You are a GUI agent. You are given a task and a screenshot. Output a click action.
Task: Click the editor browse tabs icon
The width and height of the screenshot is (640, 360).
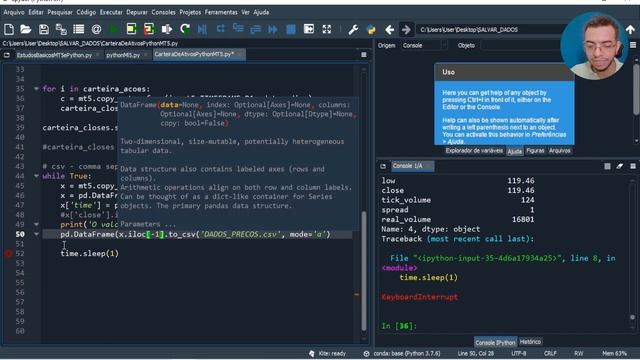point(7,55)
